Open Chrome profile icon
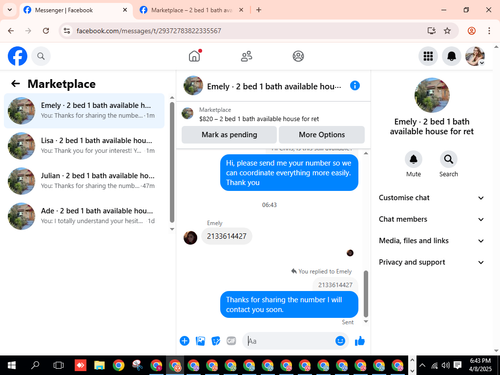The image size is (500, 375). point(471,31)
